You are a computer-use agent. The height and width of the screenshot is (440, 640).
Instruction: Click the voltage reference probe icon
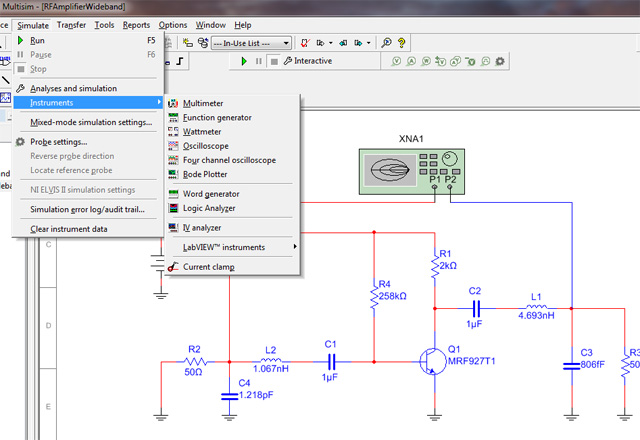[x=470, y=61]
